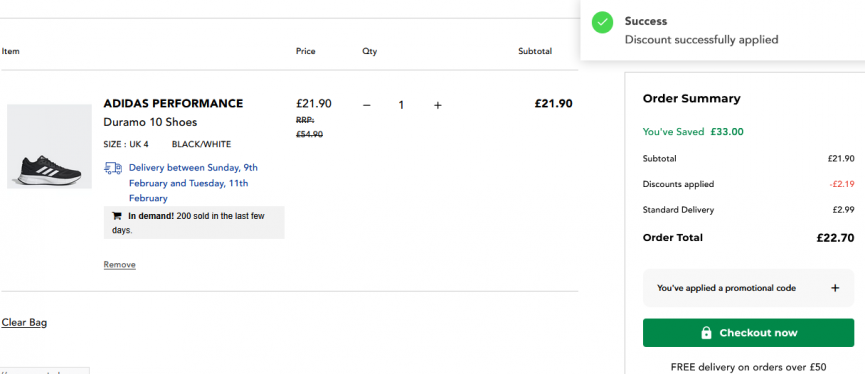The height and width of the screenshot is (374, 865).
Task: Click the Price column header
Action: click(x=306, y=51)
